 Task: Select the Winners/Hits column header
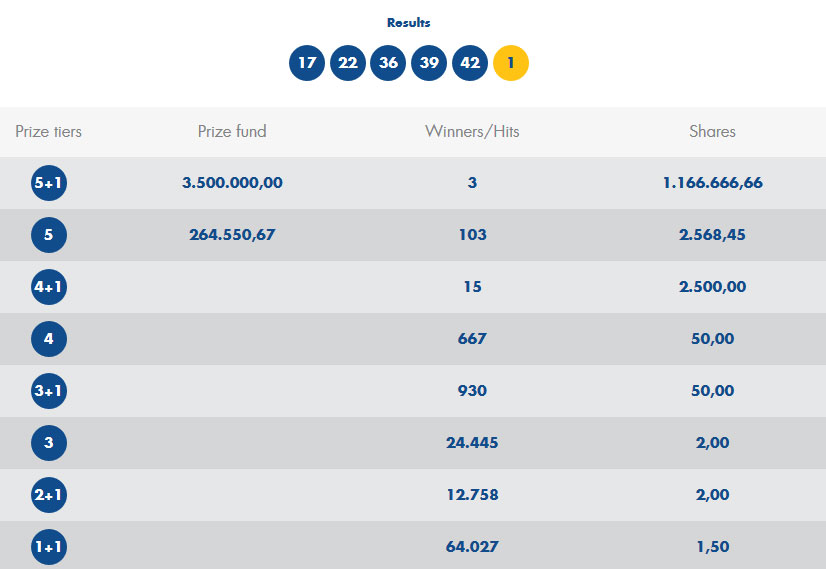tap(472, 132)
